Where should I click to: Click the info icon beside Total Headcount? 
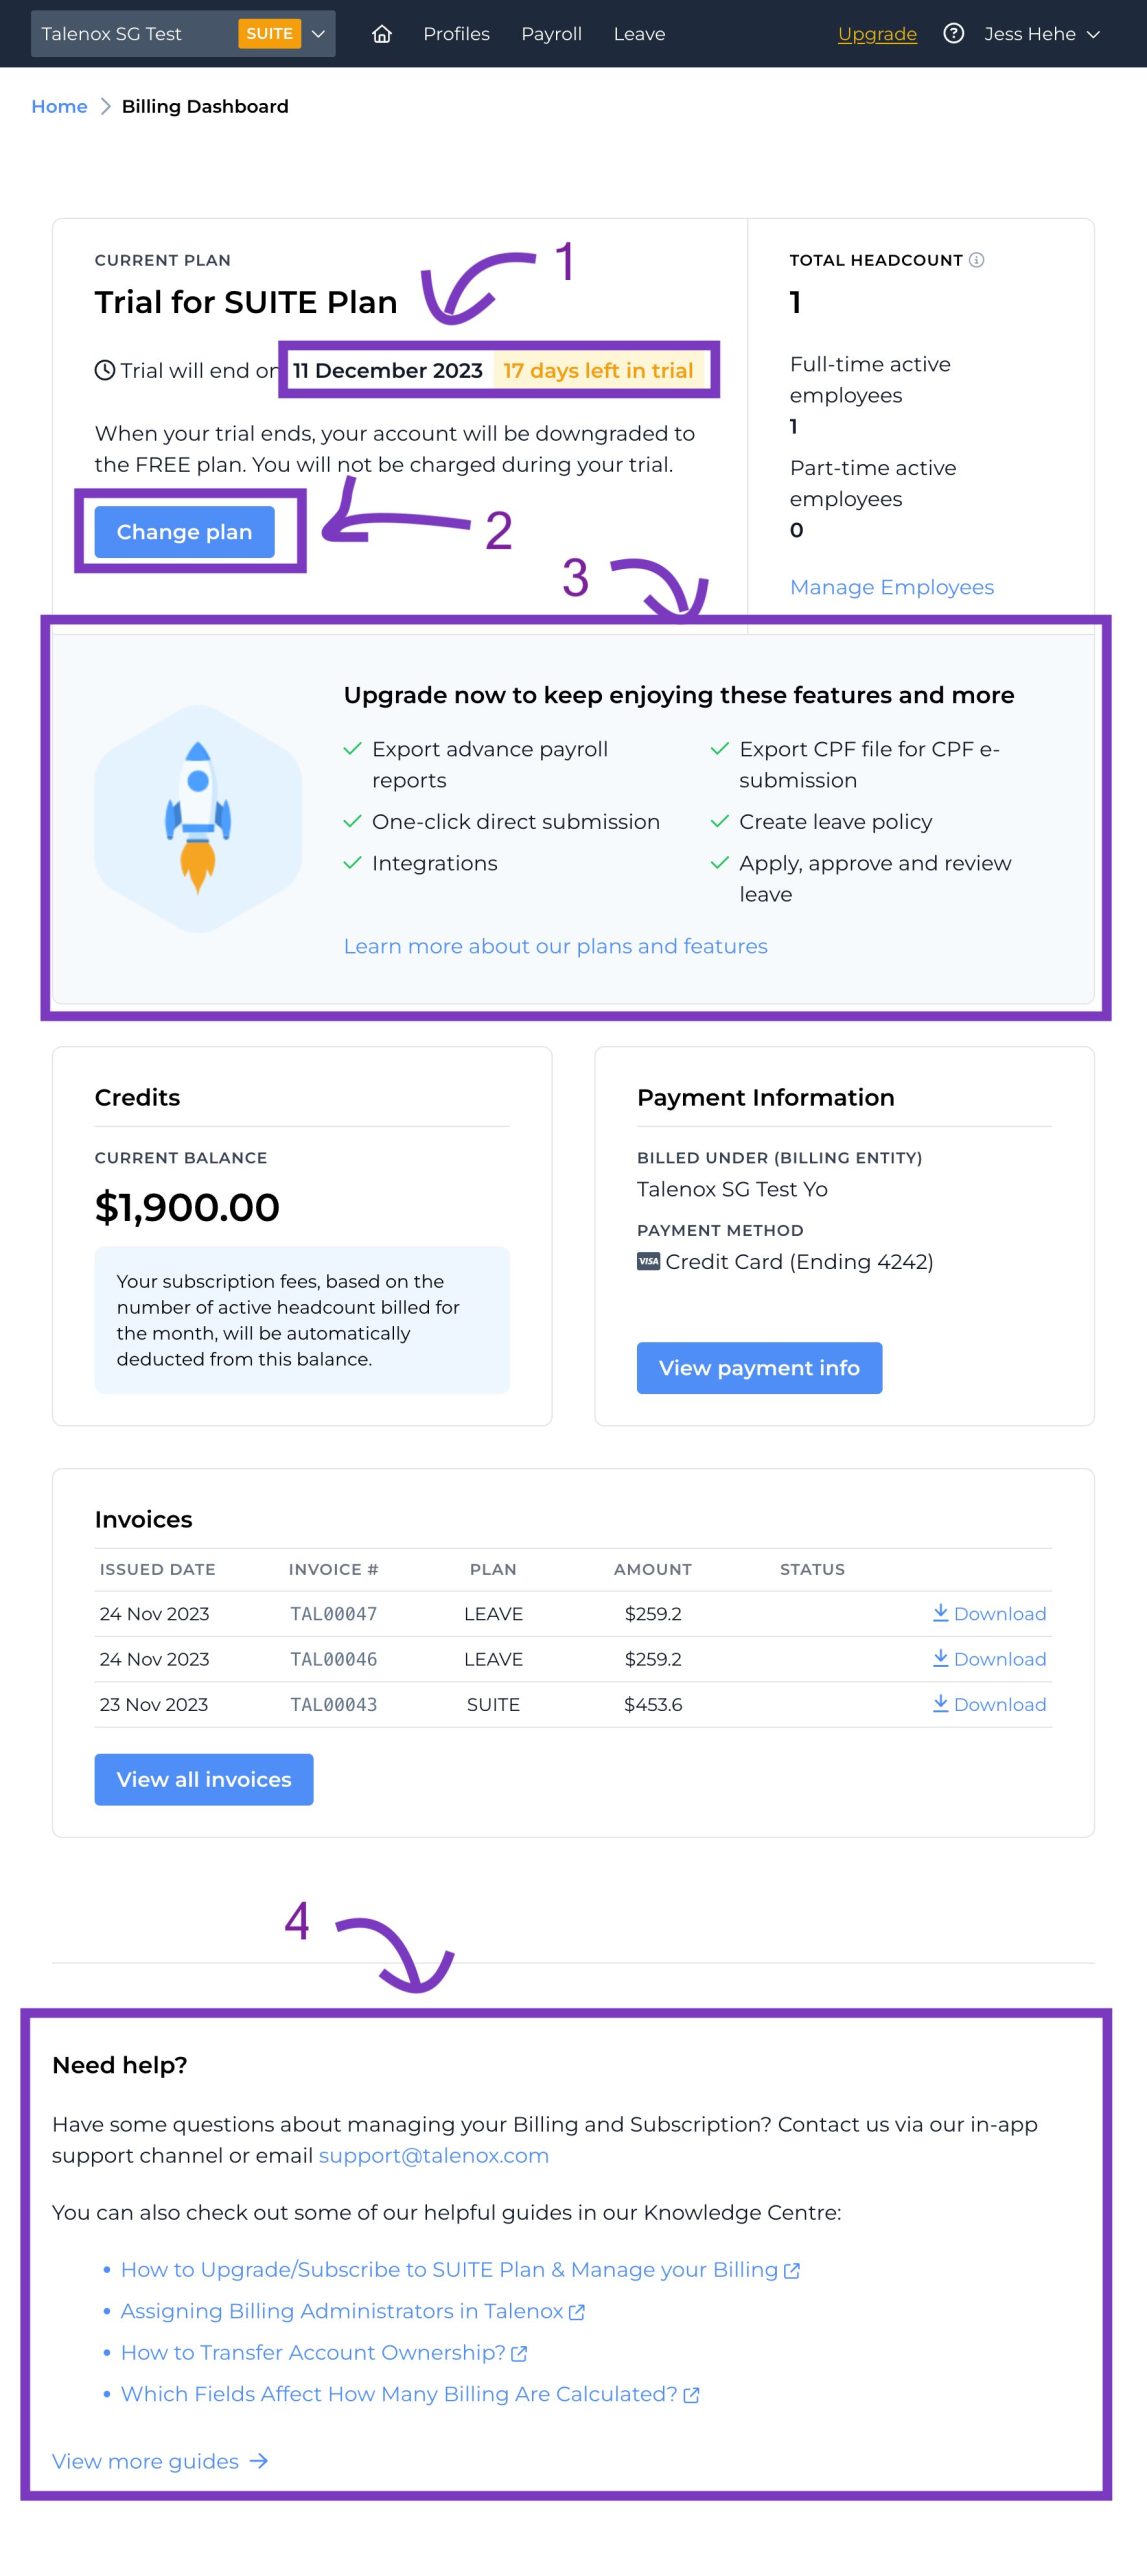977,260
